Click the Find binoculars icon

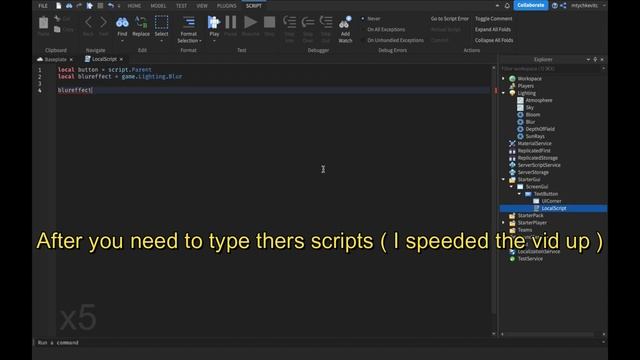pos(122,22)
